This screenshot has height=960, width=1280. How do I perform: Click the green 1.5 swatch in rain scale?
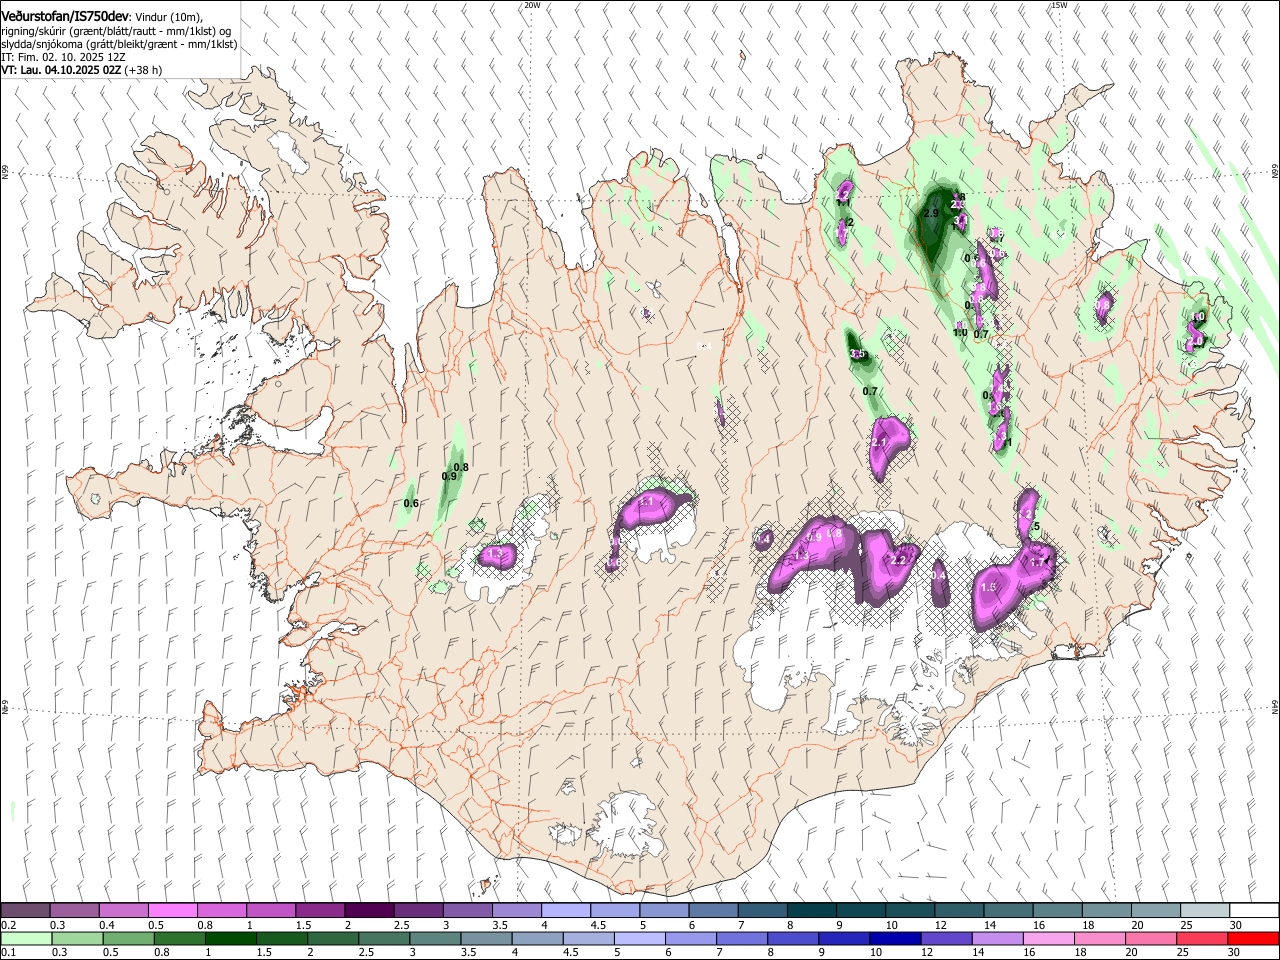tap(282, 937)
